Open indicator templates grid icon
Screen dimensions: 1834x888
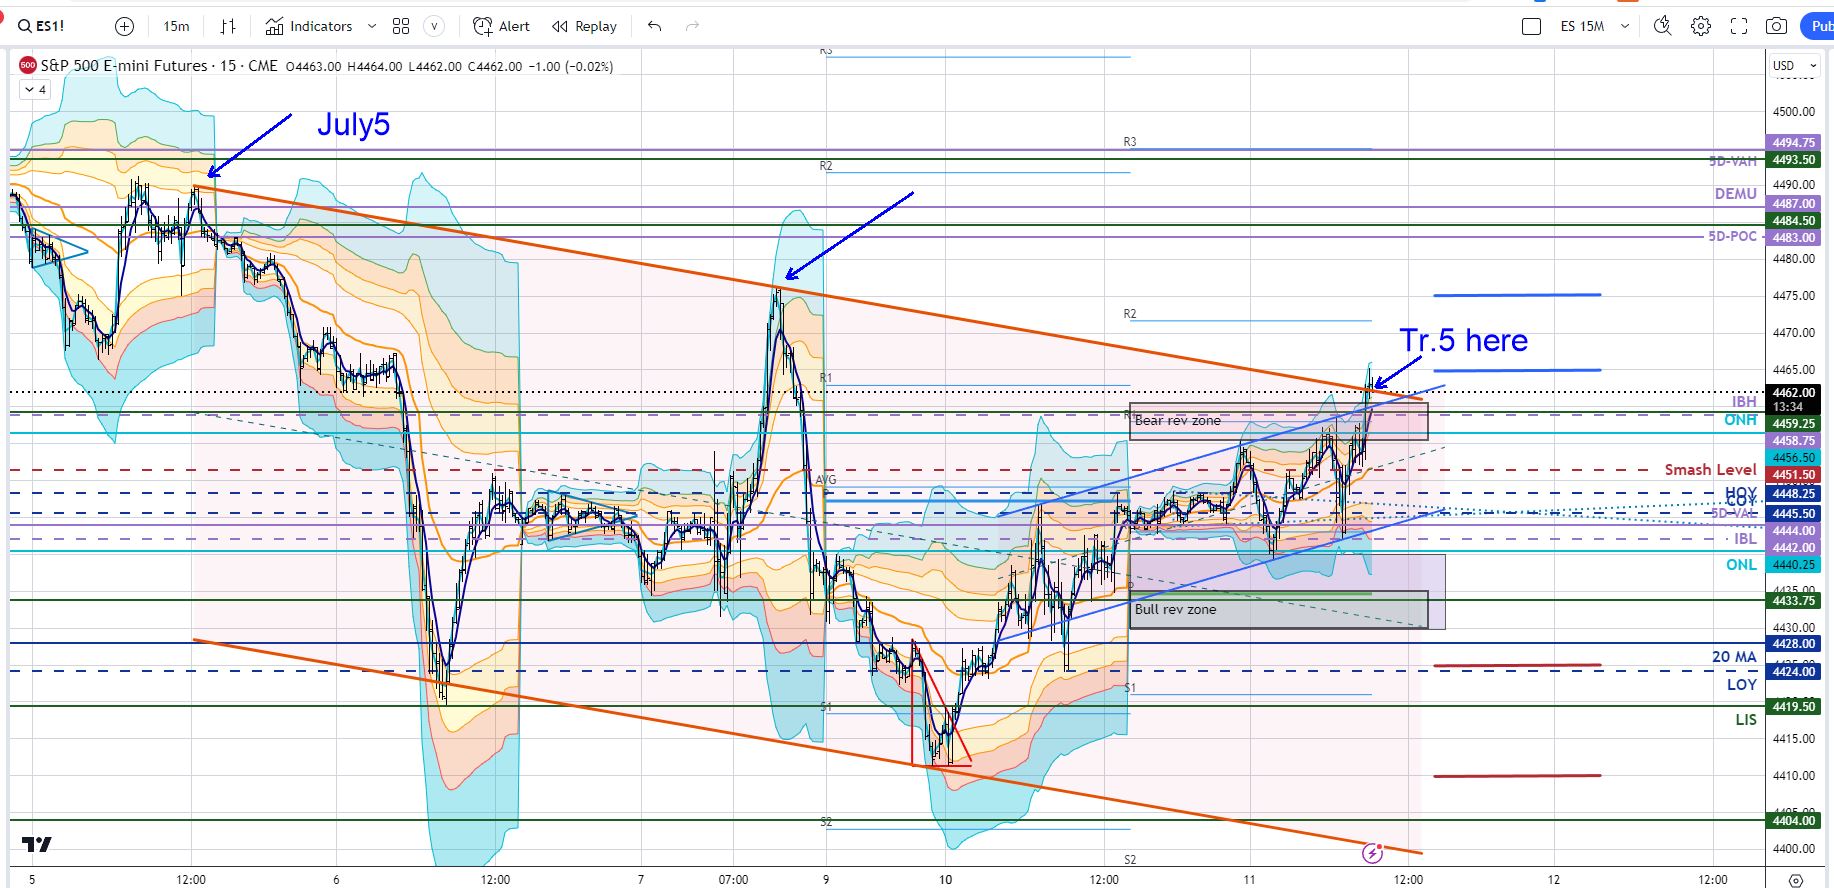pyautogui.click(x=401, y=26)
